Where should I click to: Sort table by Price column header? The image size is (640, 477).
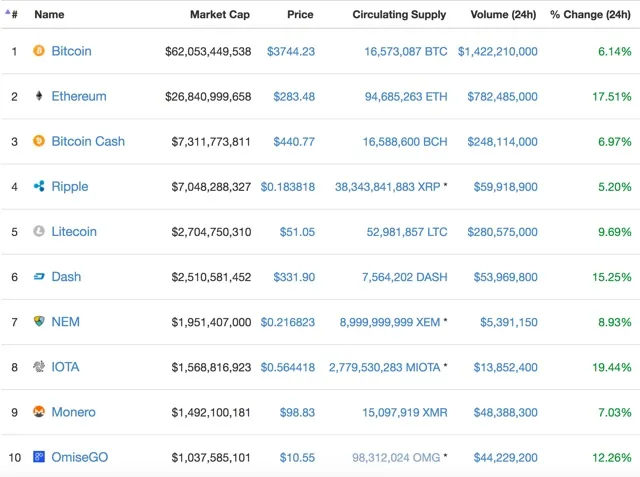[x=300, y=15]
